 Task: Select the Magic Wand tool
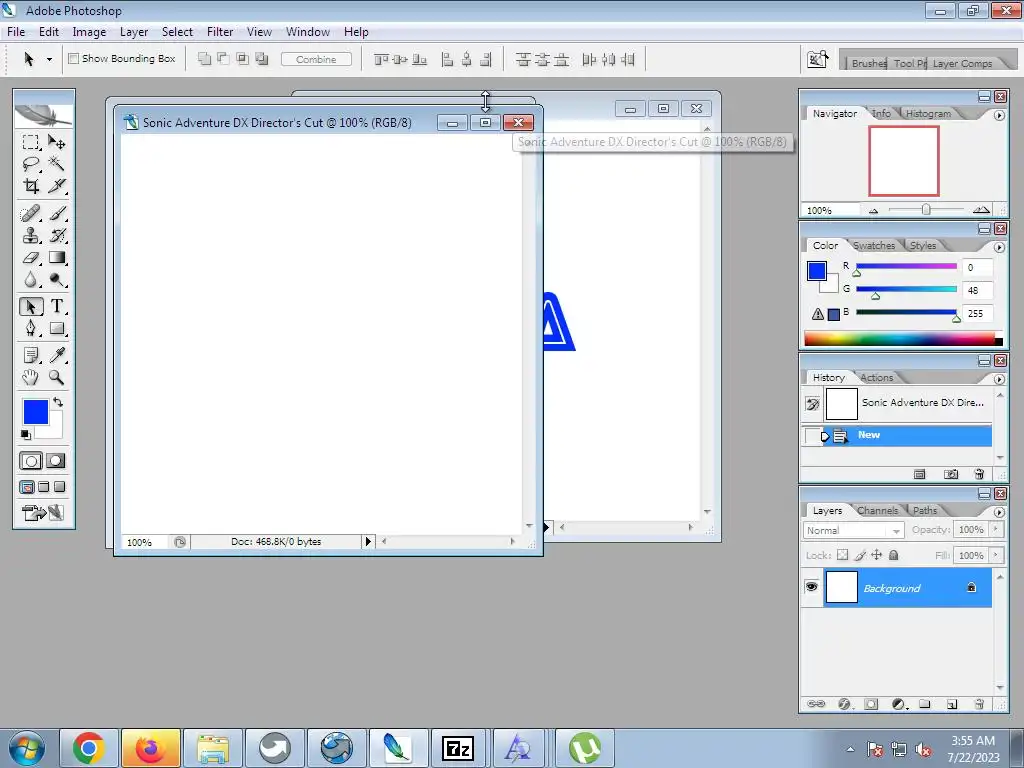pos(57,163)
